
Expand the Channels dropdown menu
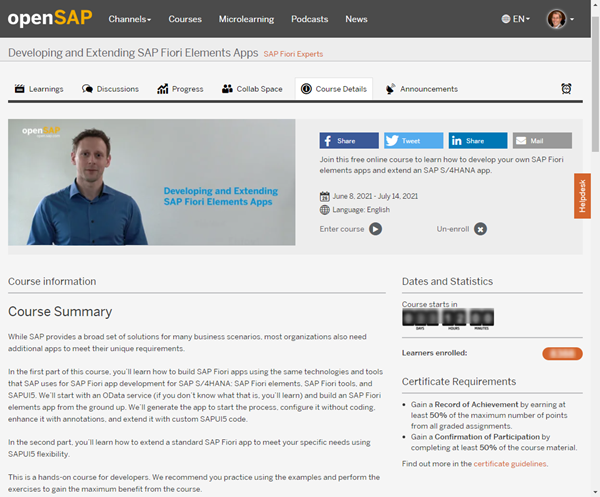tap(130, 19)
